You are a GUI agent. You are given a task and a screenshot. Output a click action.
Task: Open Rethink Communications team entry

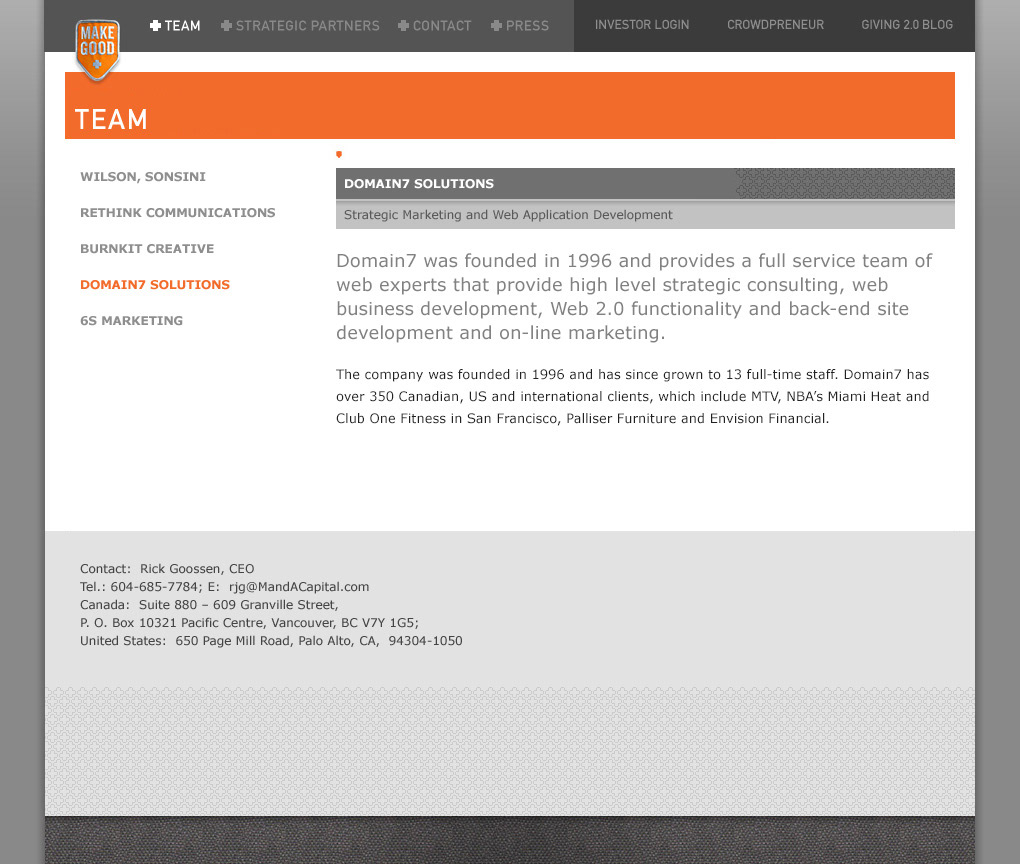point(177,213)
